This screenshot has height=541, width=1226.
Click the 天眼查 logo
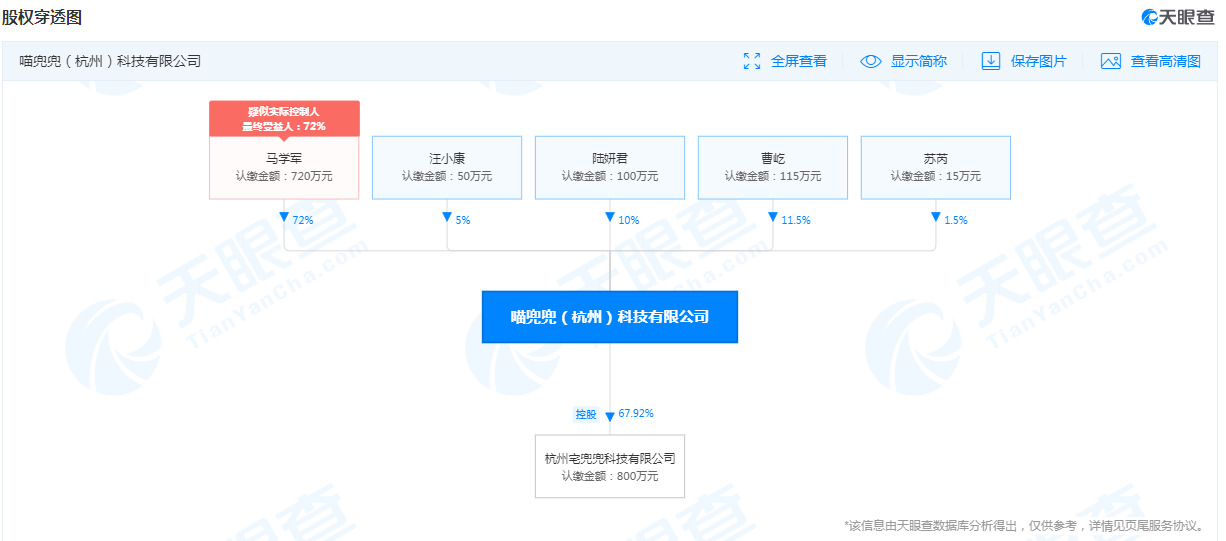[x=1177, y=17]
